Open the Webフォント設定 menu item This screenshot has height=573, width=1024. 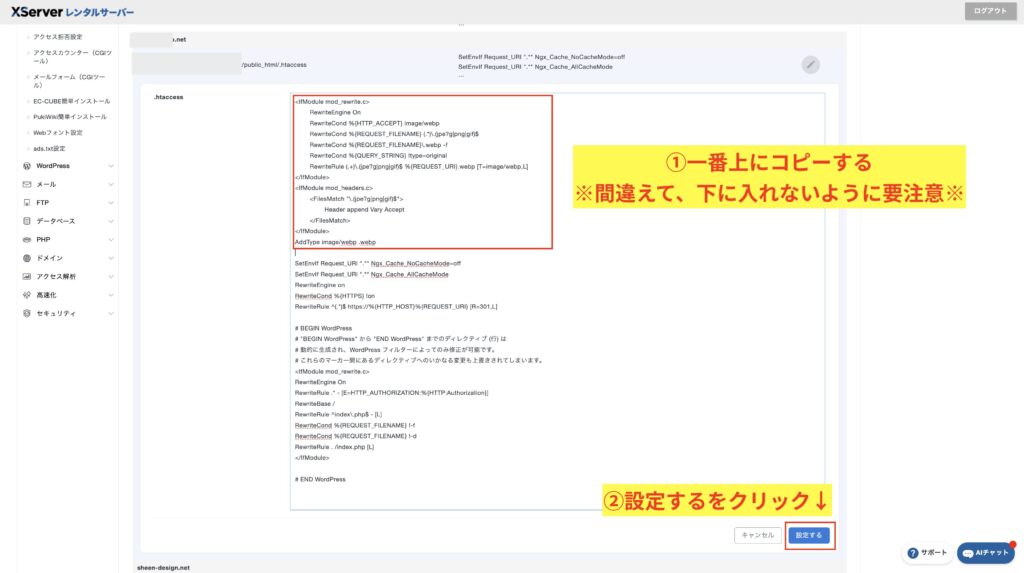pyautogui.click(x=57, y=132)
